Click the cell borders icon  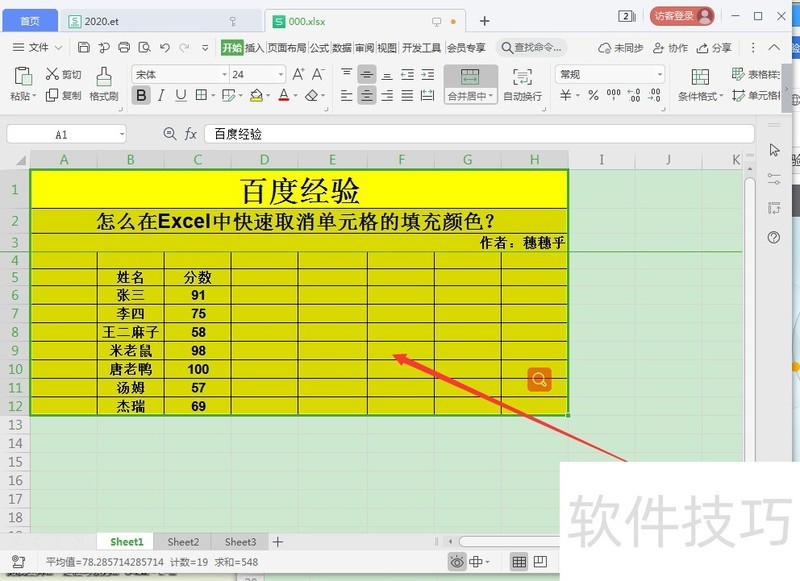[x=202, y=95]
